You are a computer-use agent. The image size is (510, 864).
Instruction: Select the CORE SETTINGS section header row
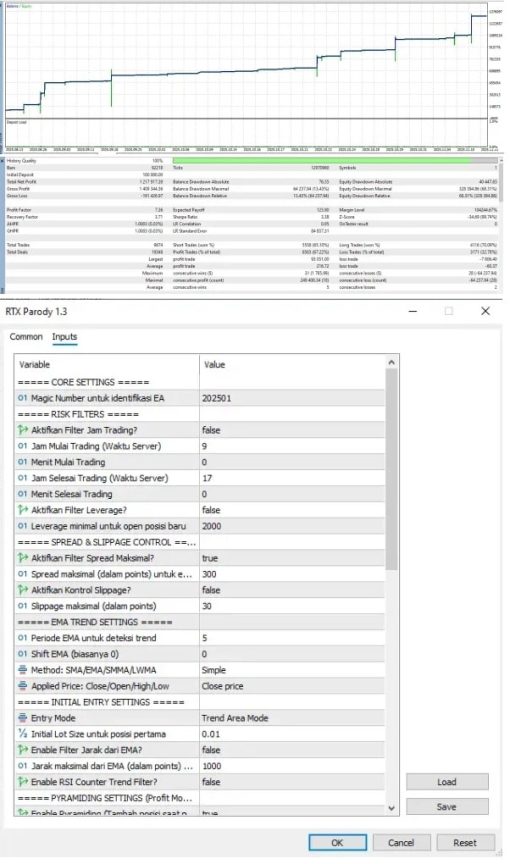pyautogui.click(x=200, y=382)
